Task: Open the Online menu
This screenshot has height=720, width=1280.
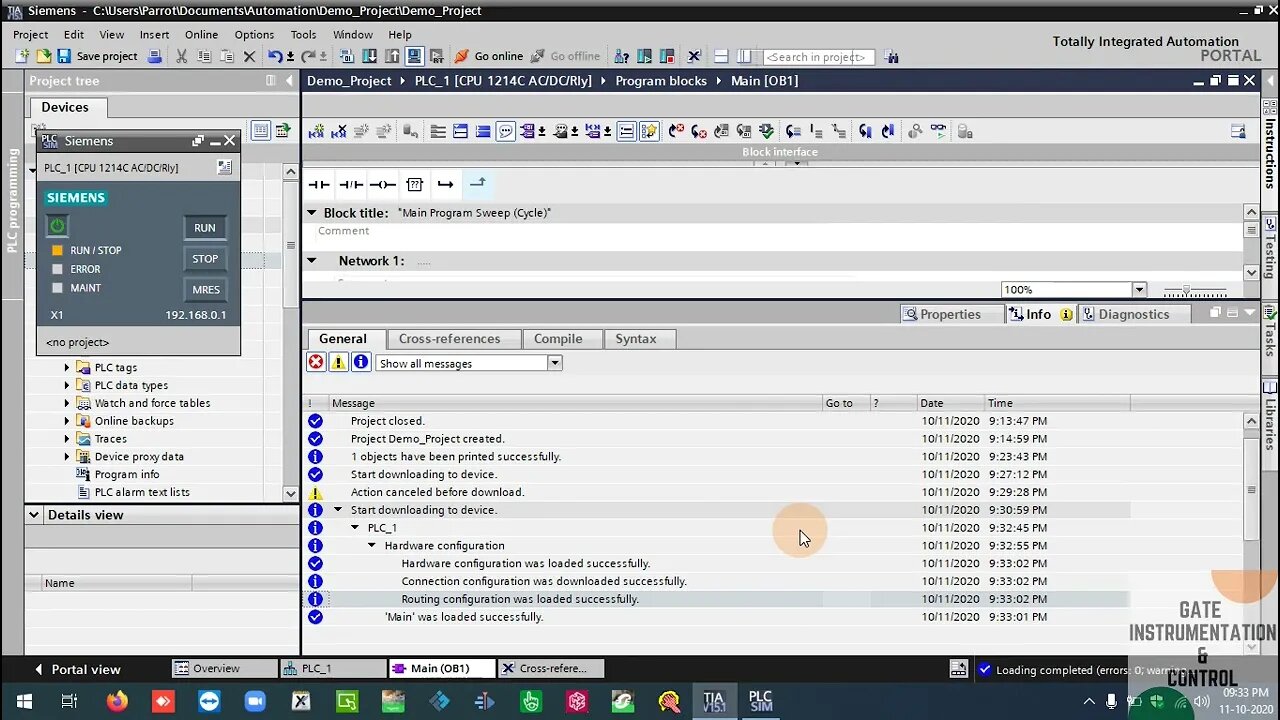Action: 201,34
